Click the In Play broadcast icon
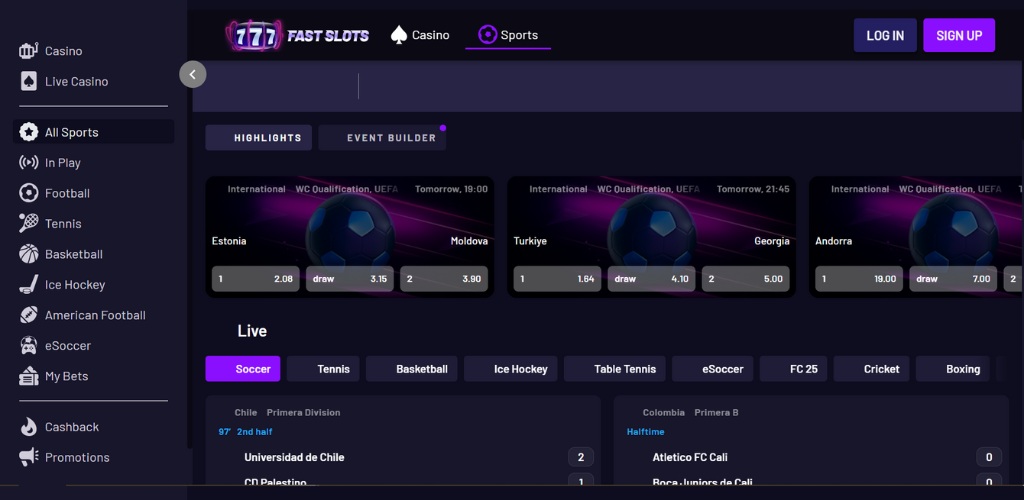This screenshot has height=500, width=1024. [28, 163]
